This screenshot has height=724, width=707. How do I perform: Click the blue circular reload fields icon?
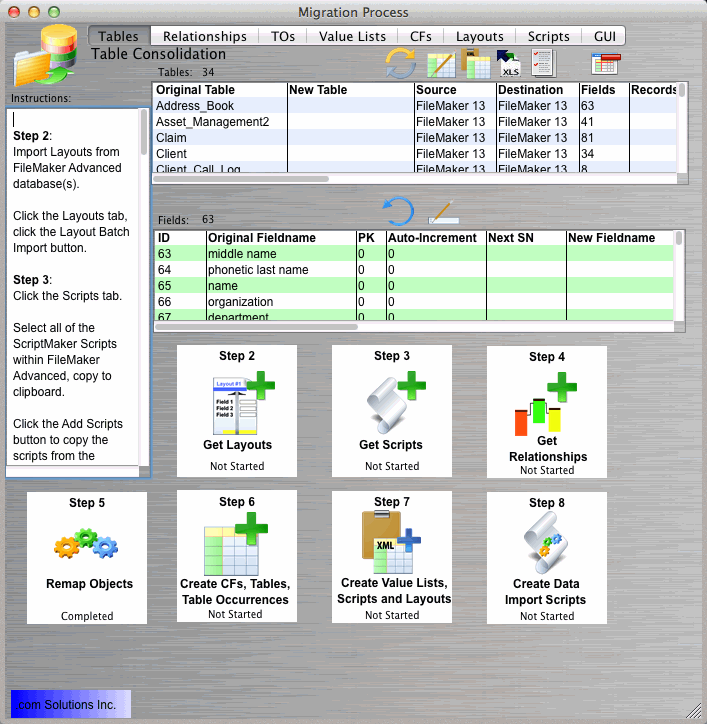point(398,211)
